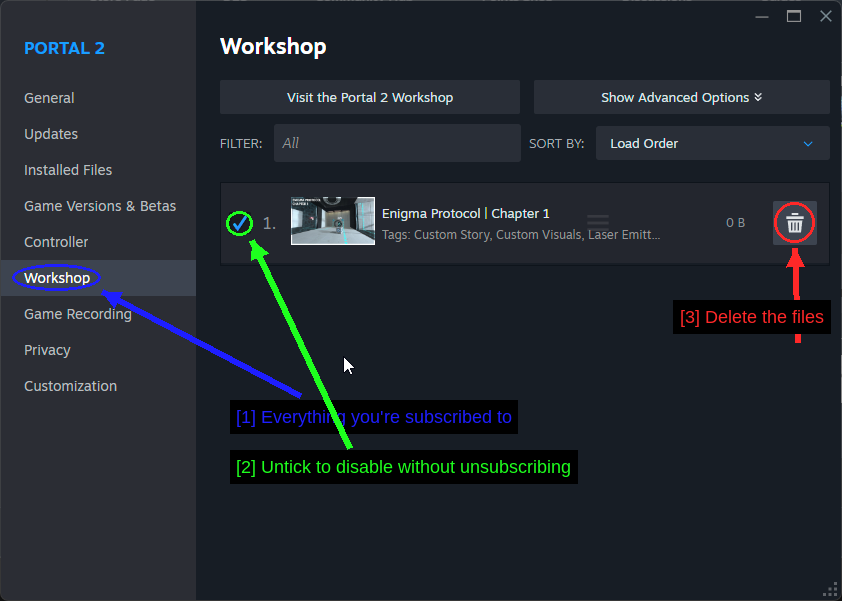The height and width of the screenshot is (601, 842).
Task: Minimize the properties window
Action: point(761,17)
